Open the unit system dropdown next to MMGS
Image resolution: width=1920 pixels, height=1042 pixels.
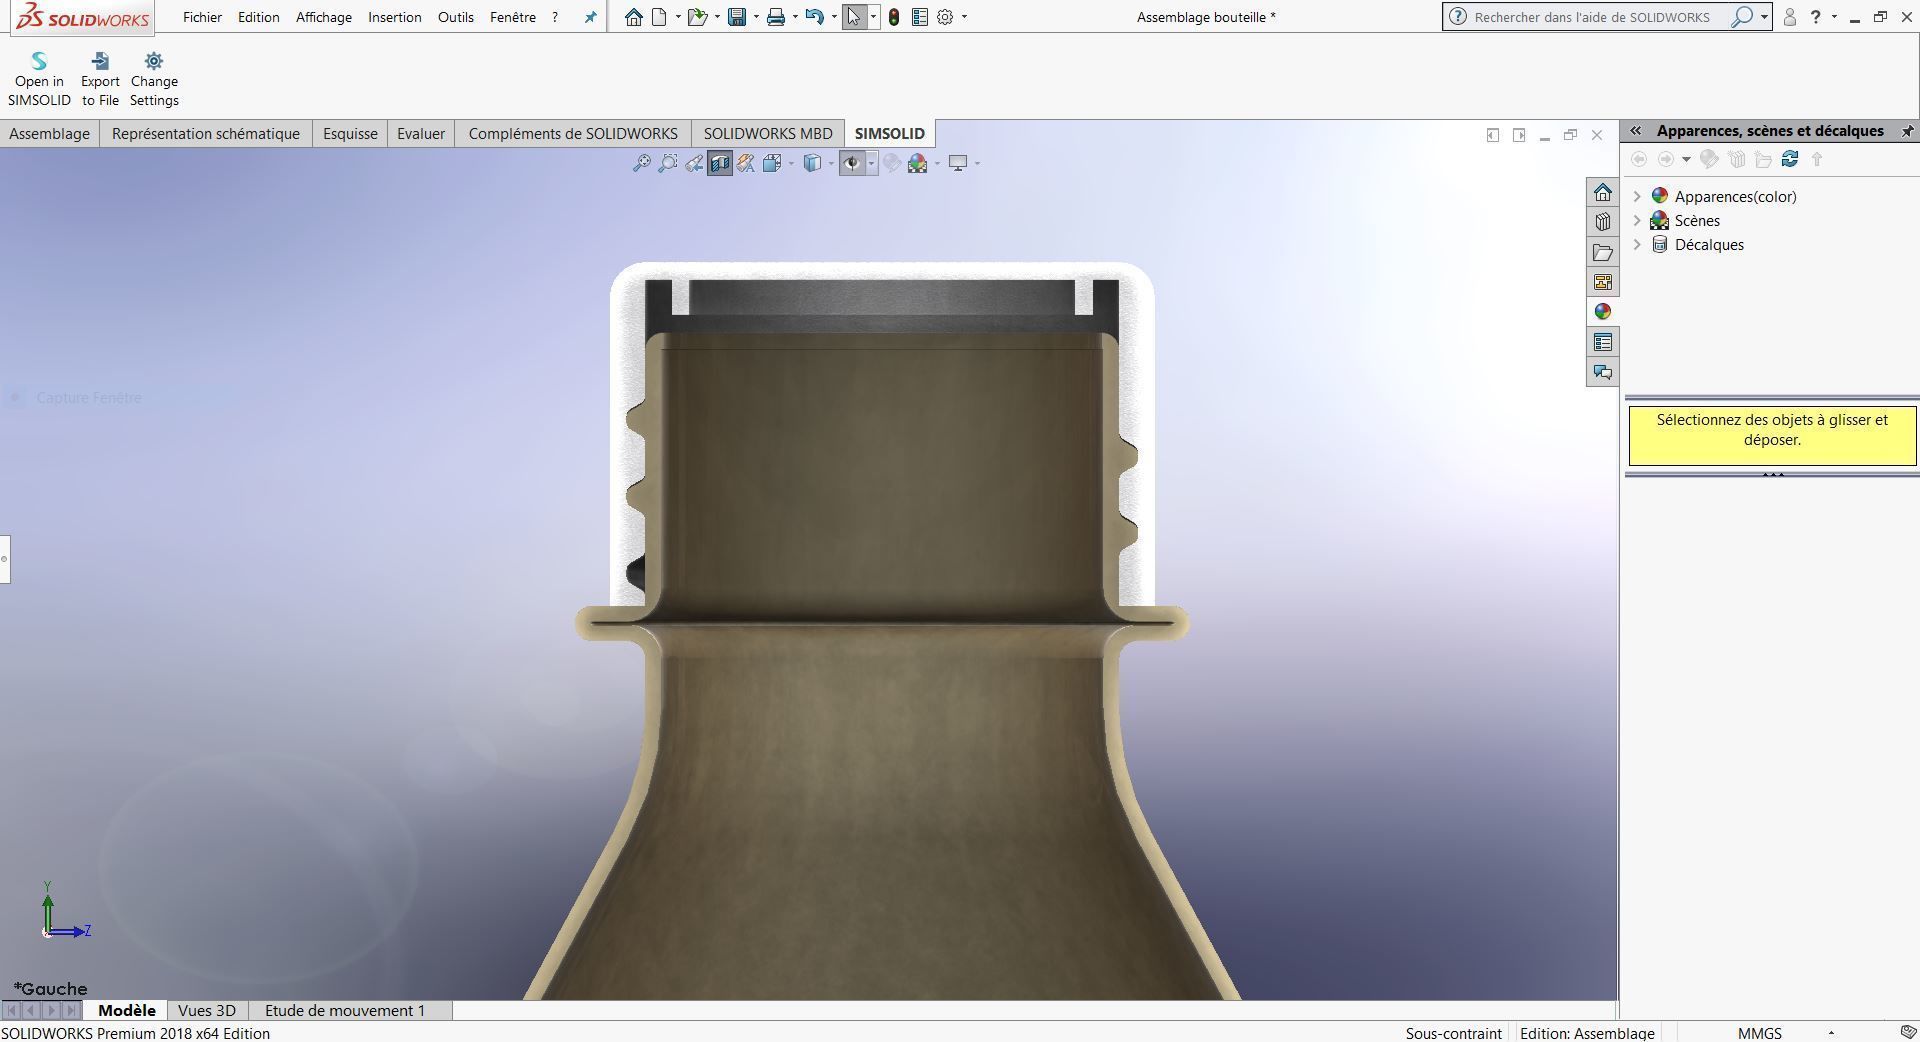click(1831, 1033)
